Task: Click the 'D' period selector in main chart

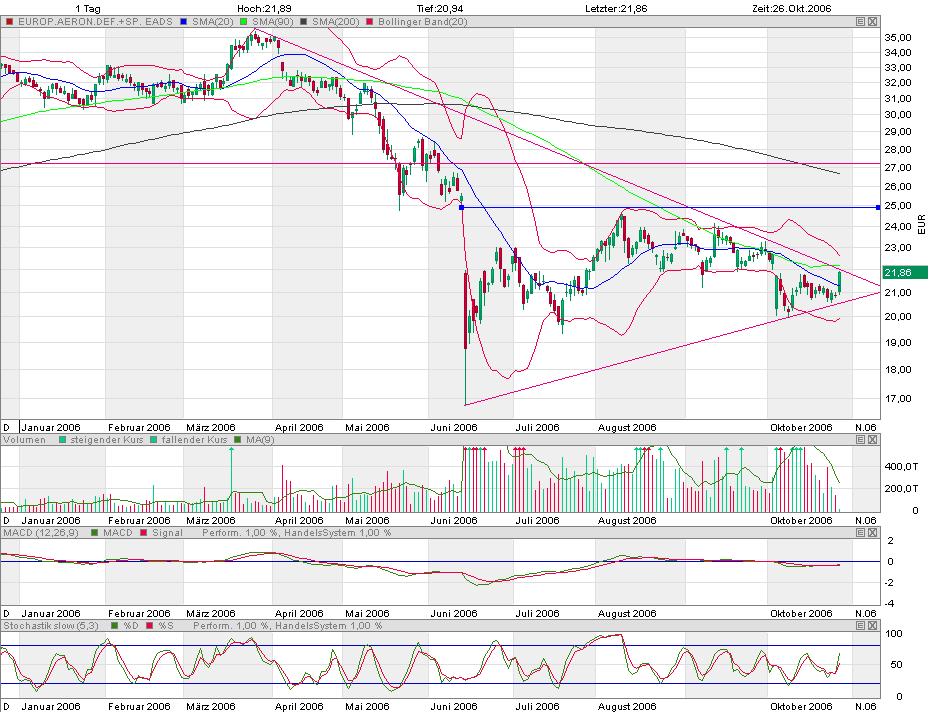Action: point(7,427)
